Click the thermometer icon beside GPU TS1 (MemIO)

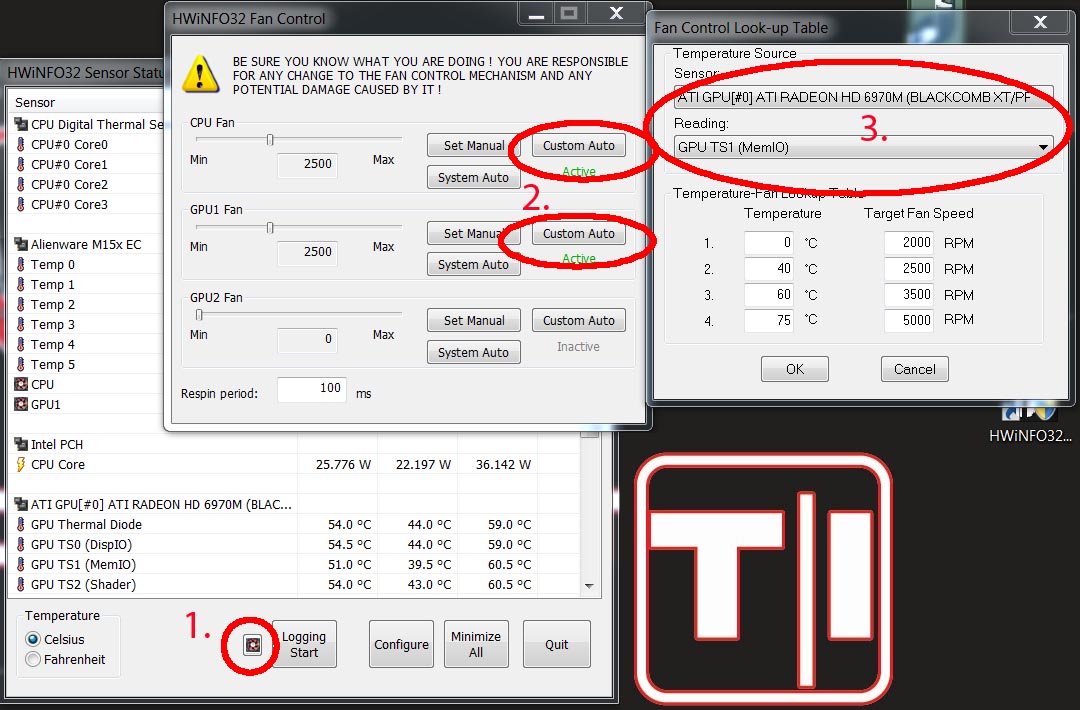[x=21, y=565]
